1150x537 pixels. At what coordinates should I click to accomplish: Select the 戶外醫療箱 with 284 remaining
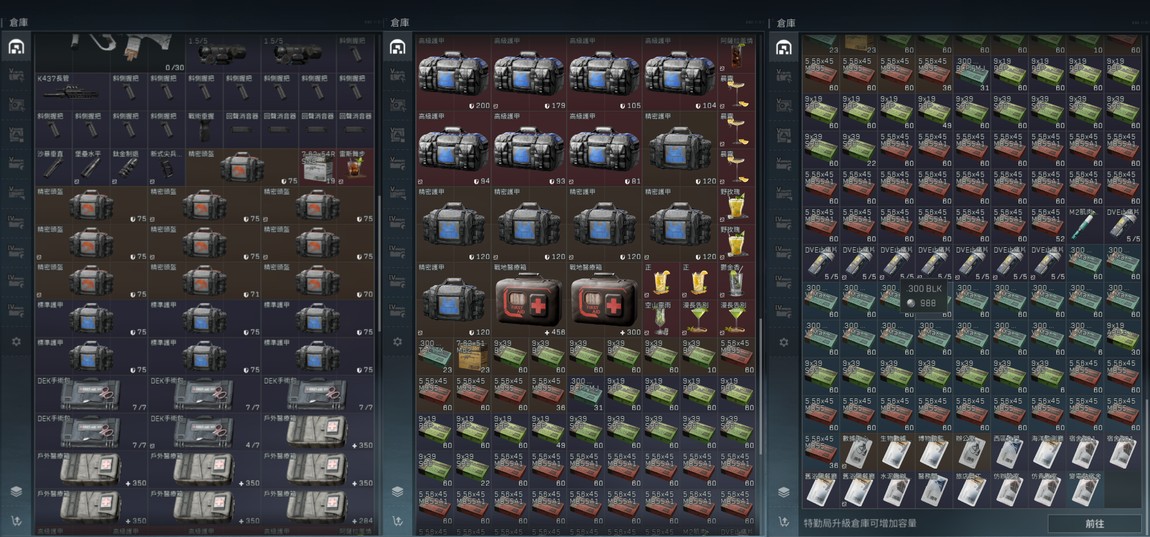pos(318,507)
